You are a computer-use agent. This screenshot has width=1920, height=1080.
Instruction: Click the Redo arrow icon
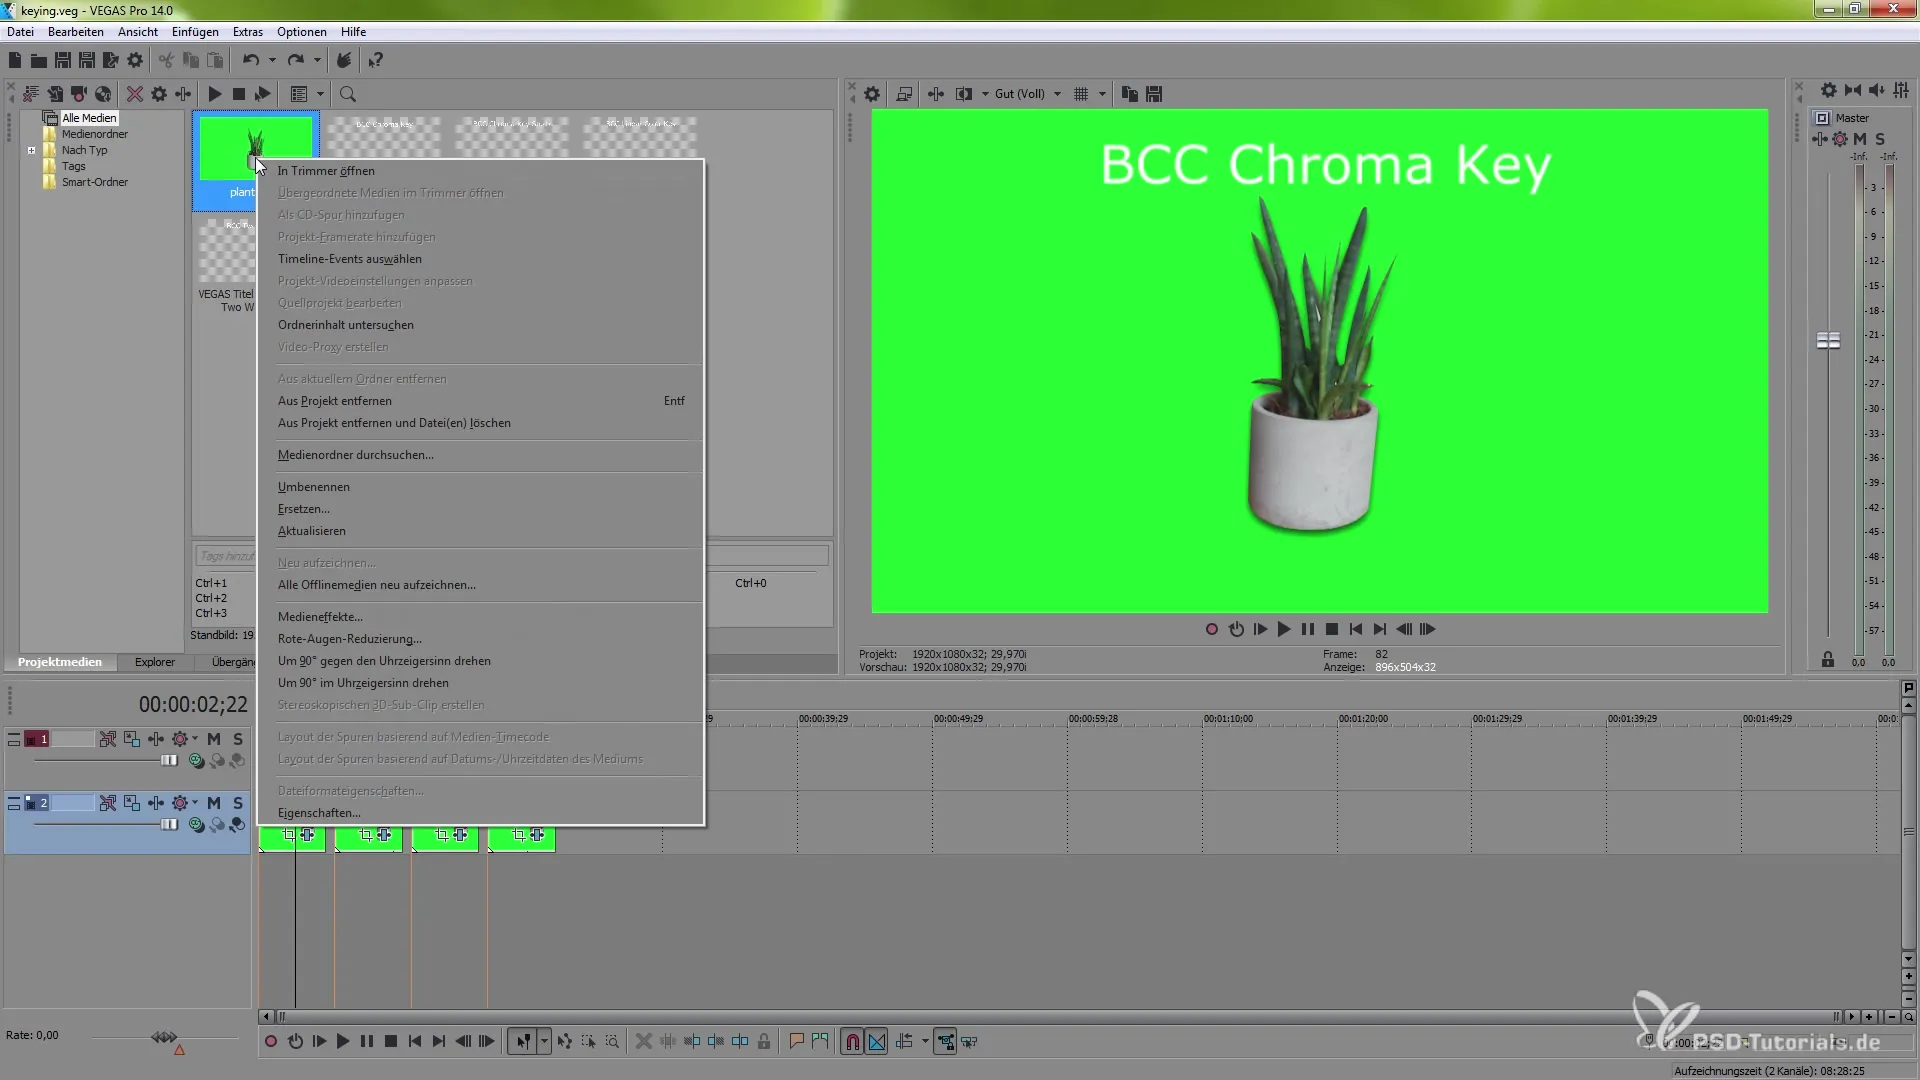(x=296, y=61)
